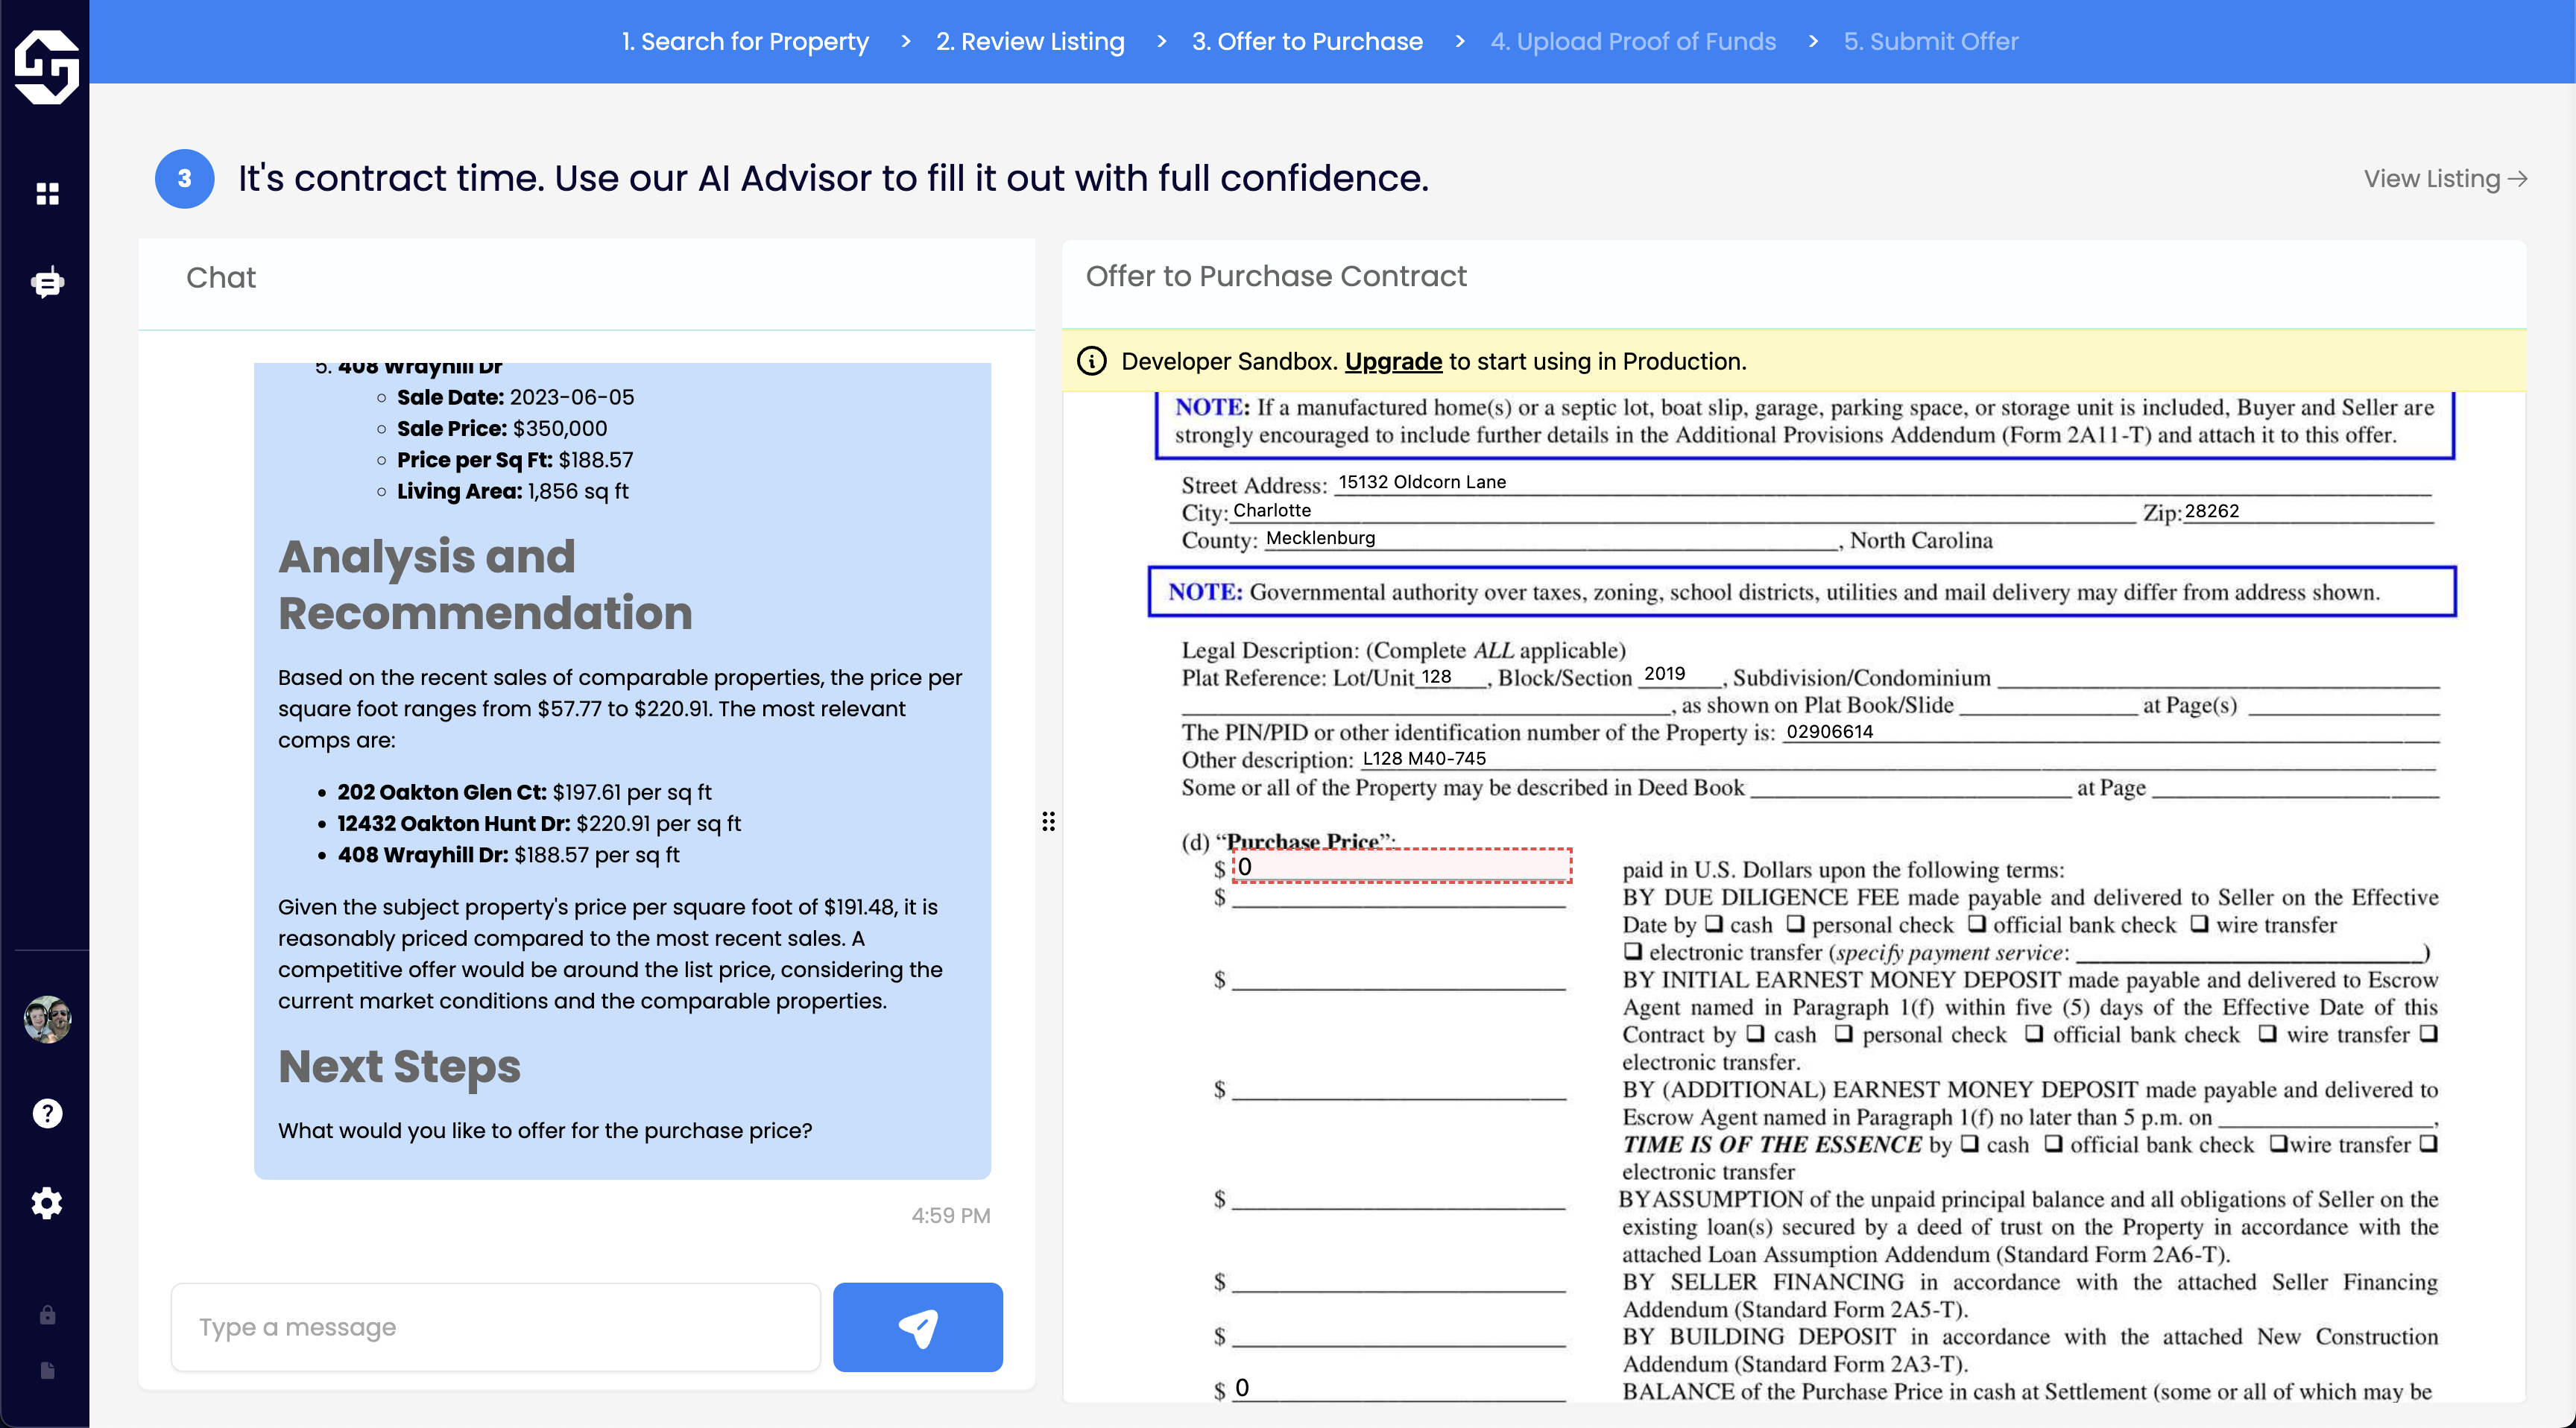Click the document icon at sidebar bottom
2576x1428 pixels.
(47, 1370)
